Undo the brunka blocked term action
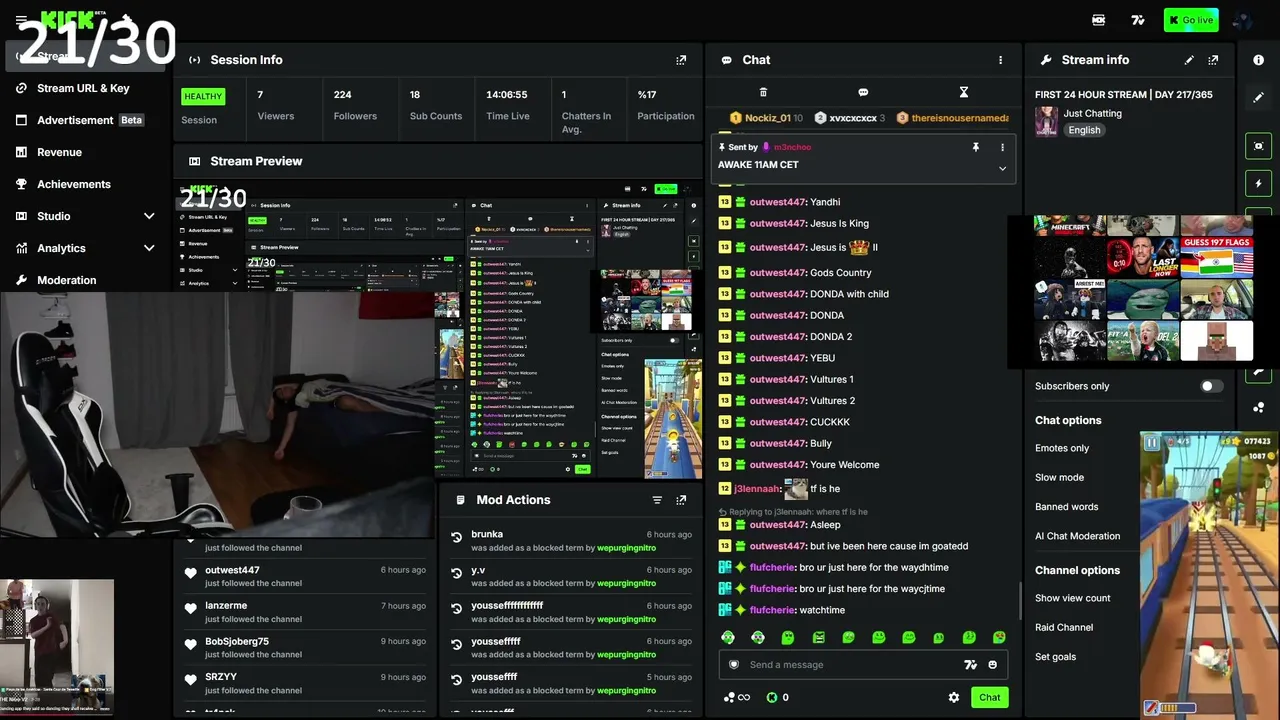The width and height of the screenshot is (1280, 720). 457,537
